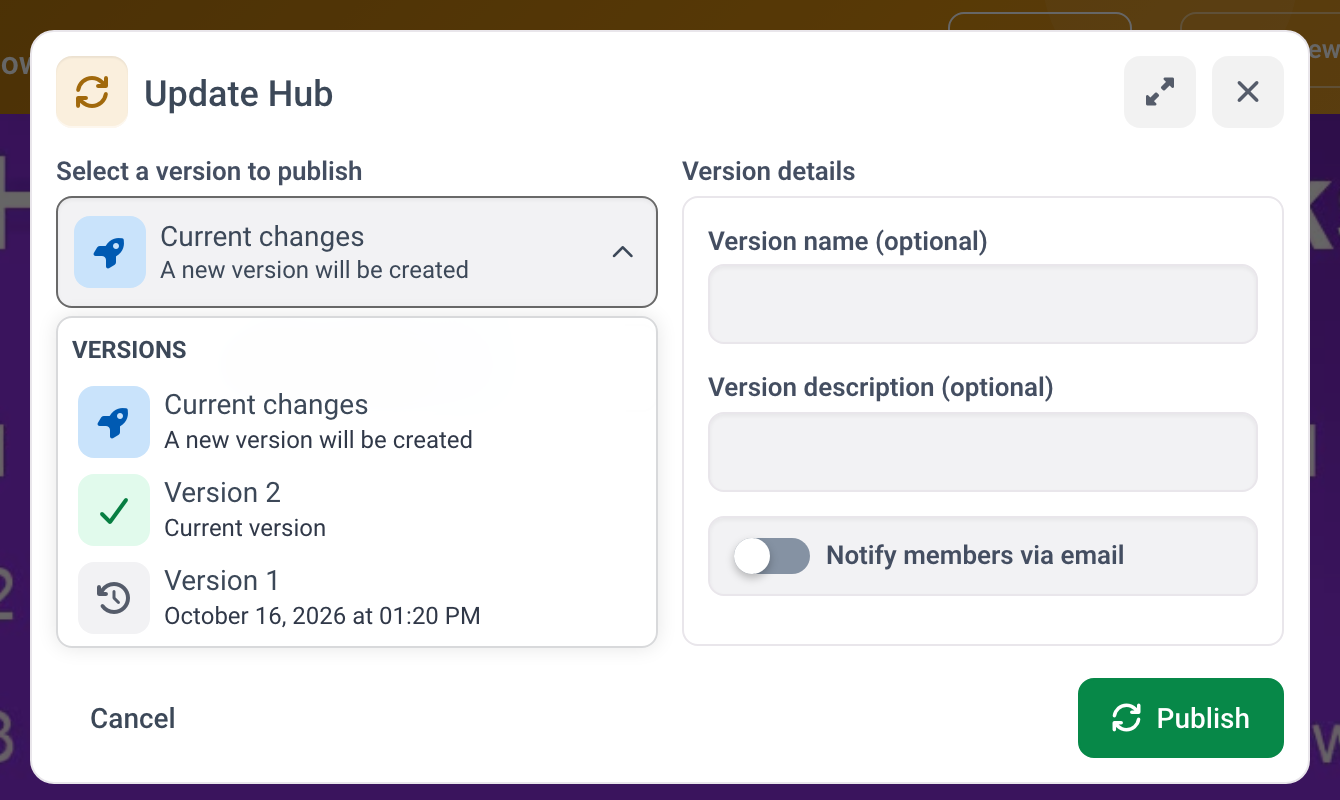Pick Version 1 dated October 16, 2026

(357, 598)
